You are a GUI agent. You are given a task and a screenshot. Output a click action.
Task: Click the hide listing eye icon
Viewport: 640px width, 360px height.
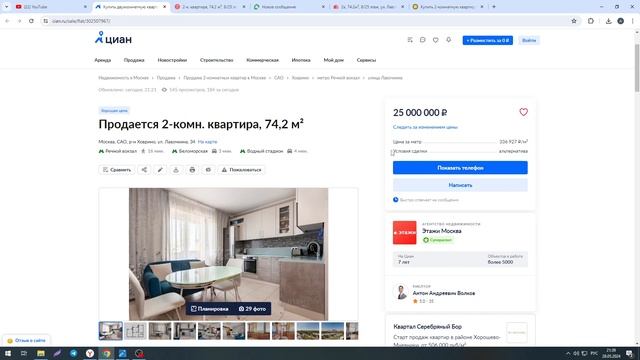coord(208,170)
